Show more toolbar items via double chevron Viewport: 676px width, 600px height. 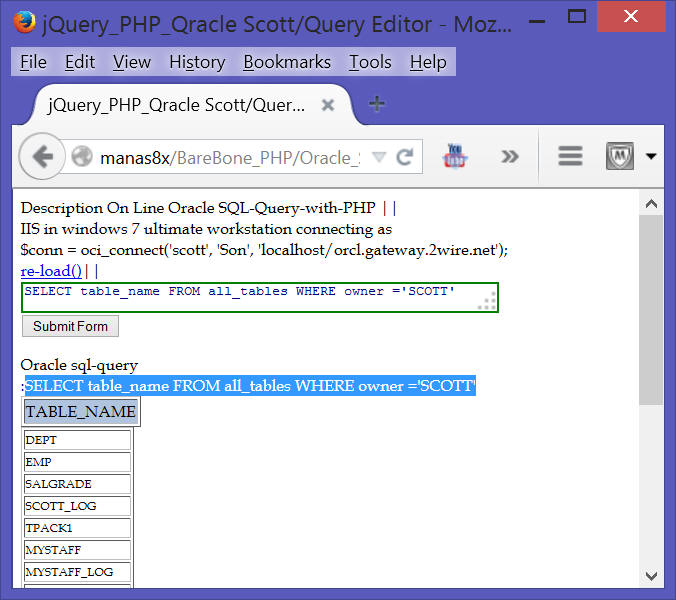pyautogui.click(x=510, y=156)
